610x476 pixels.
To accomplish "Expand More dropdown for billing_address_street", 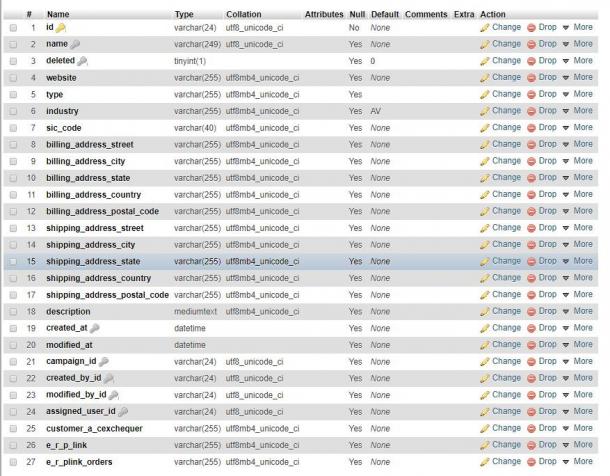I will pyautogui.click(x=578, y=144).
